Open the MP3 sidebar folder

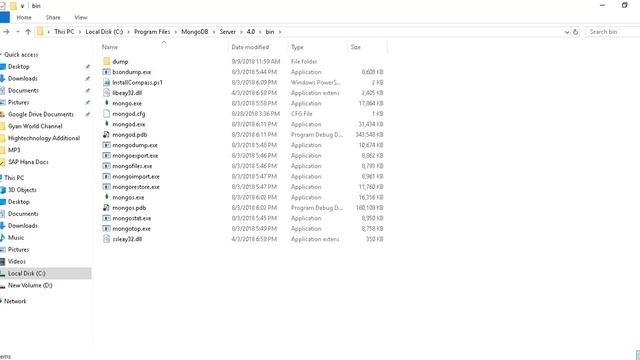(x=14, y=150)
